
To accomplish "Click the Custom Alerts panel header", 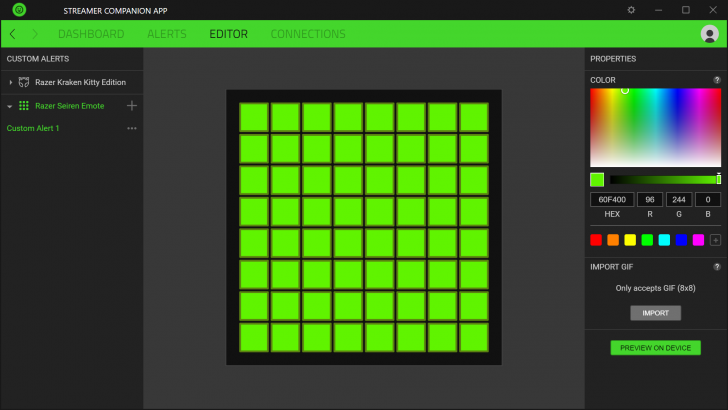I will click(38, 59).
